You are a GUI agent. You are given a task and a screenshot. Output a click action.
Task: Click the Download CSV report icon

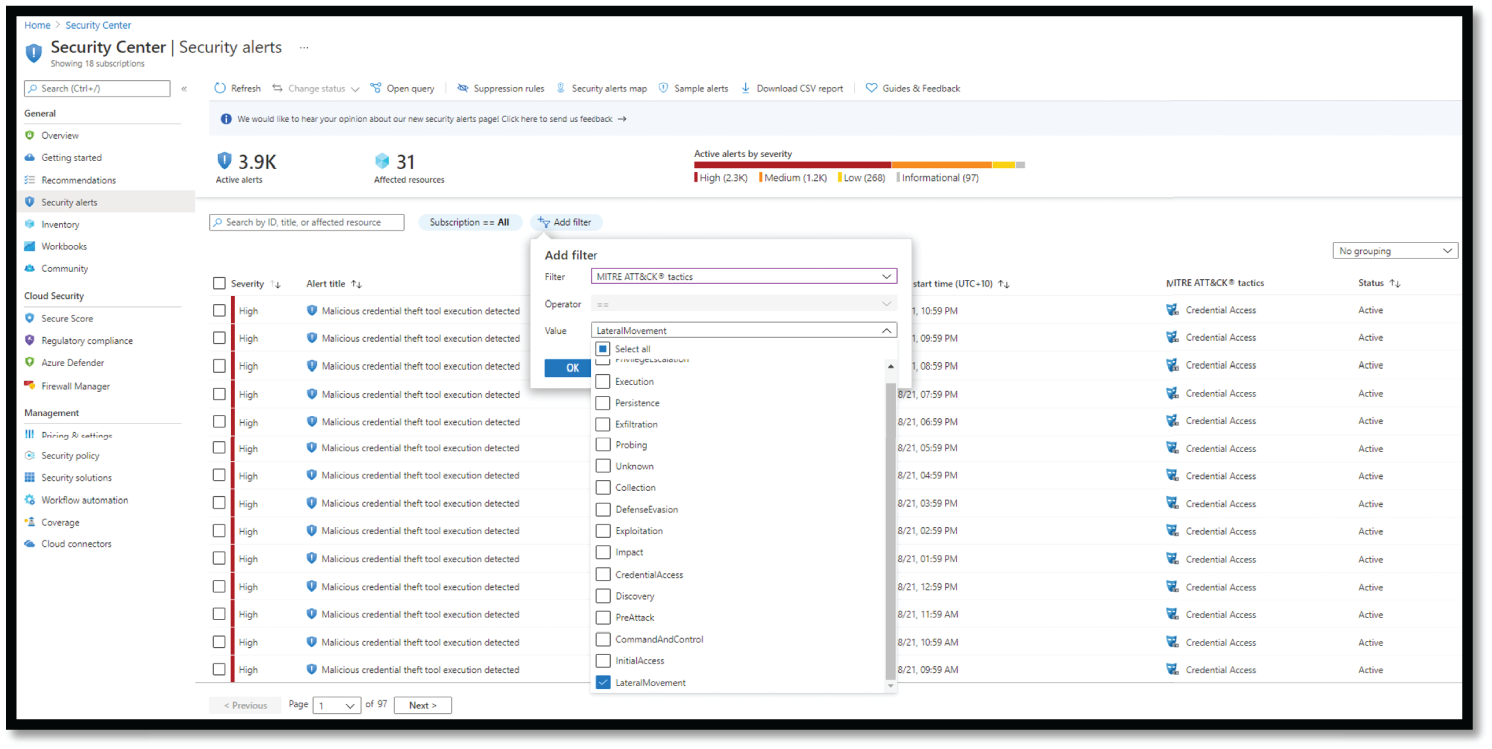pos(746,88)
